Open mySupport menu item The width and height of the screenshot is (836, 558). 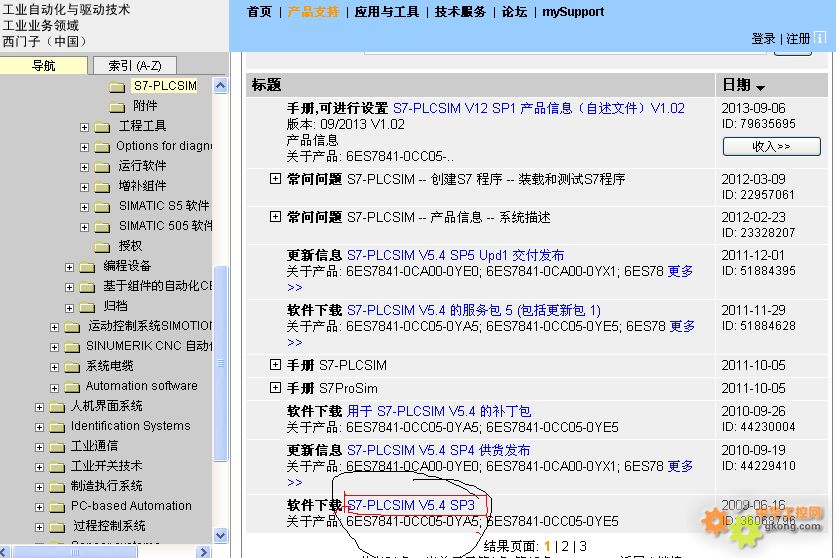[573, 12]
